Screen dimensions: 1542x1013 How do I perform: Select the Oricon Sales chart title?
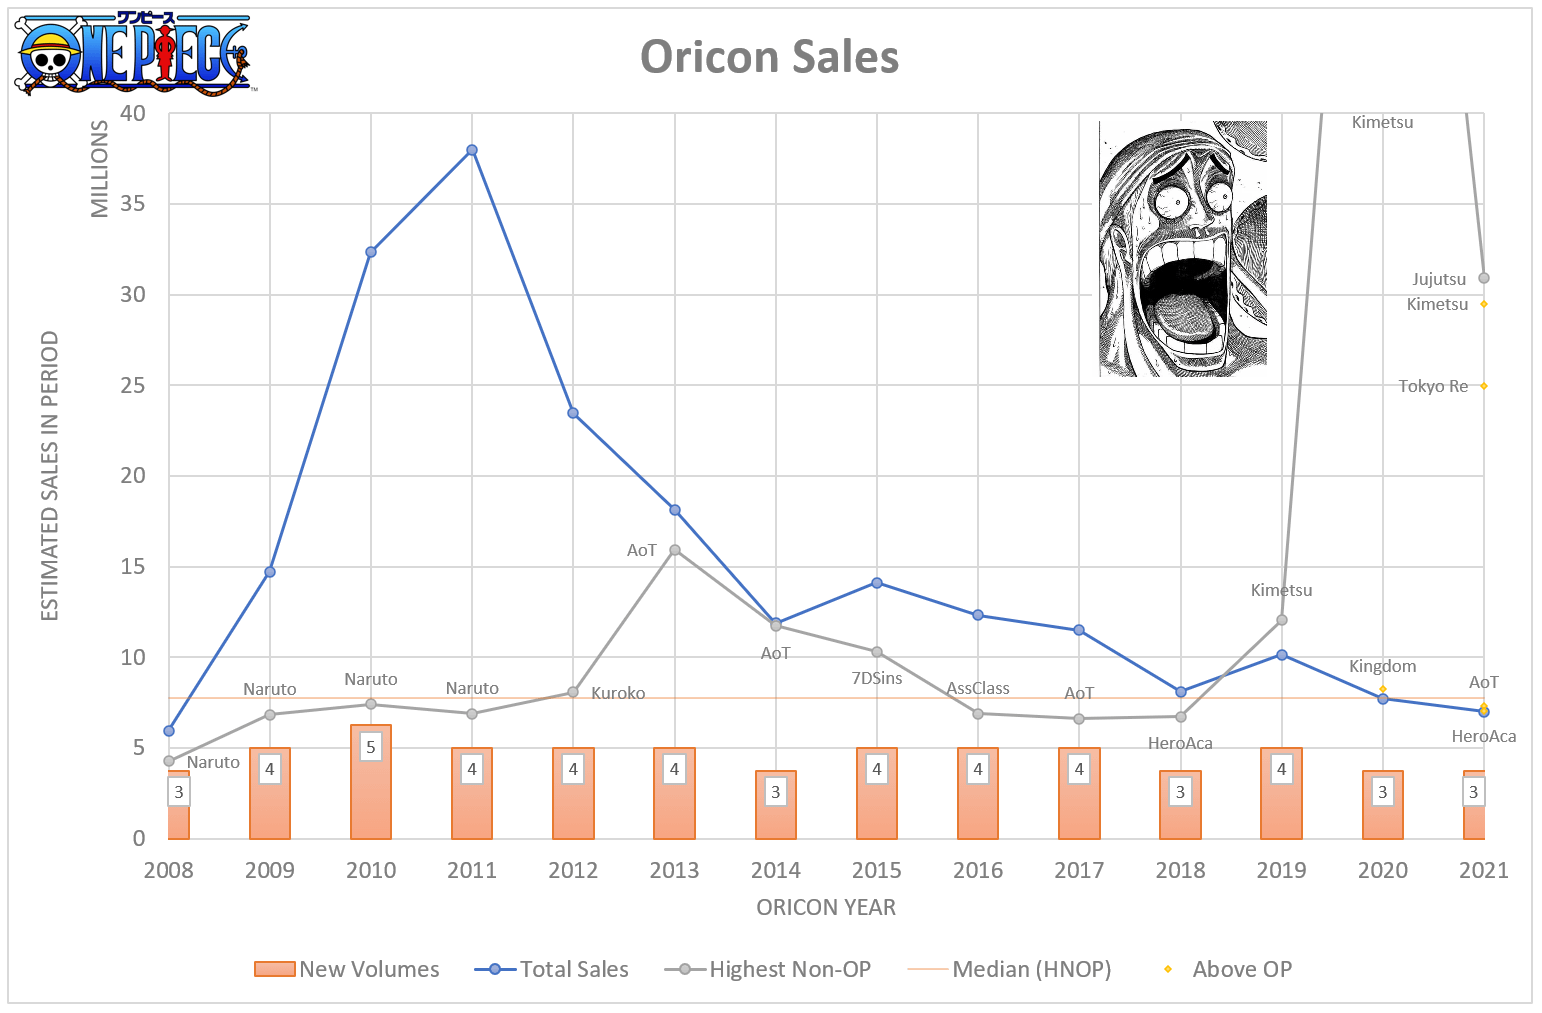pyautogui.click(x=770, y=56)
